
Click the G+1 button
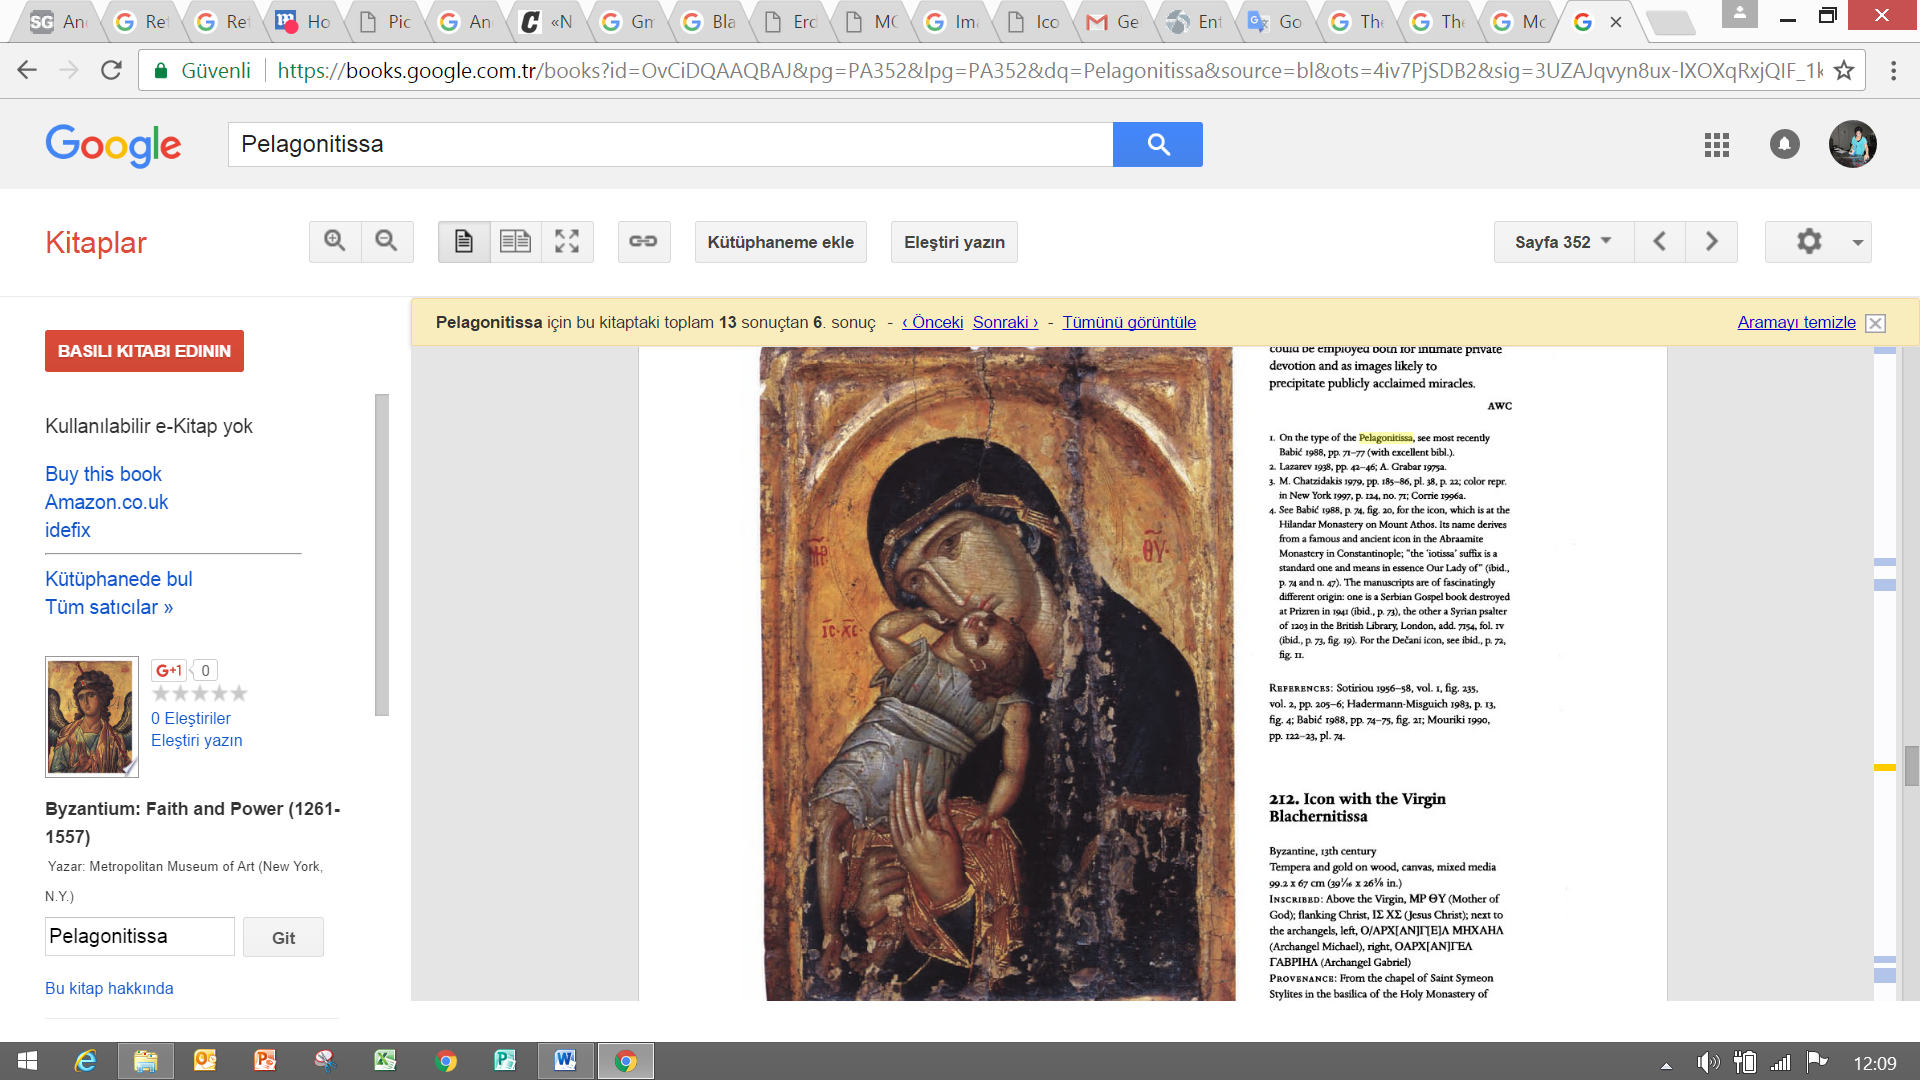pyautogui.click(x=169, y=671)
